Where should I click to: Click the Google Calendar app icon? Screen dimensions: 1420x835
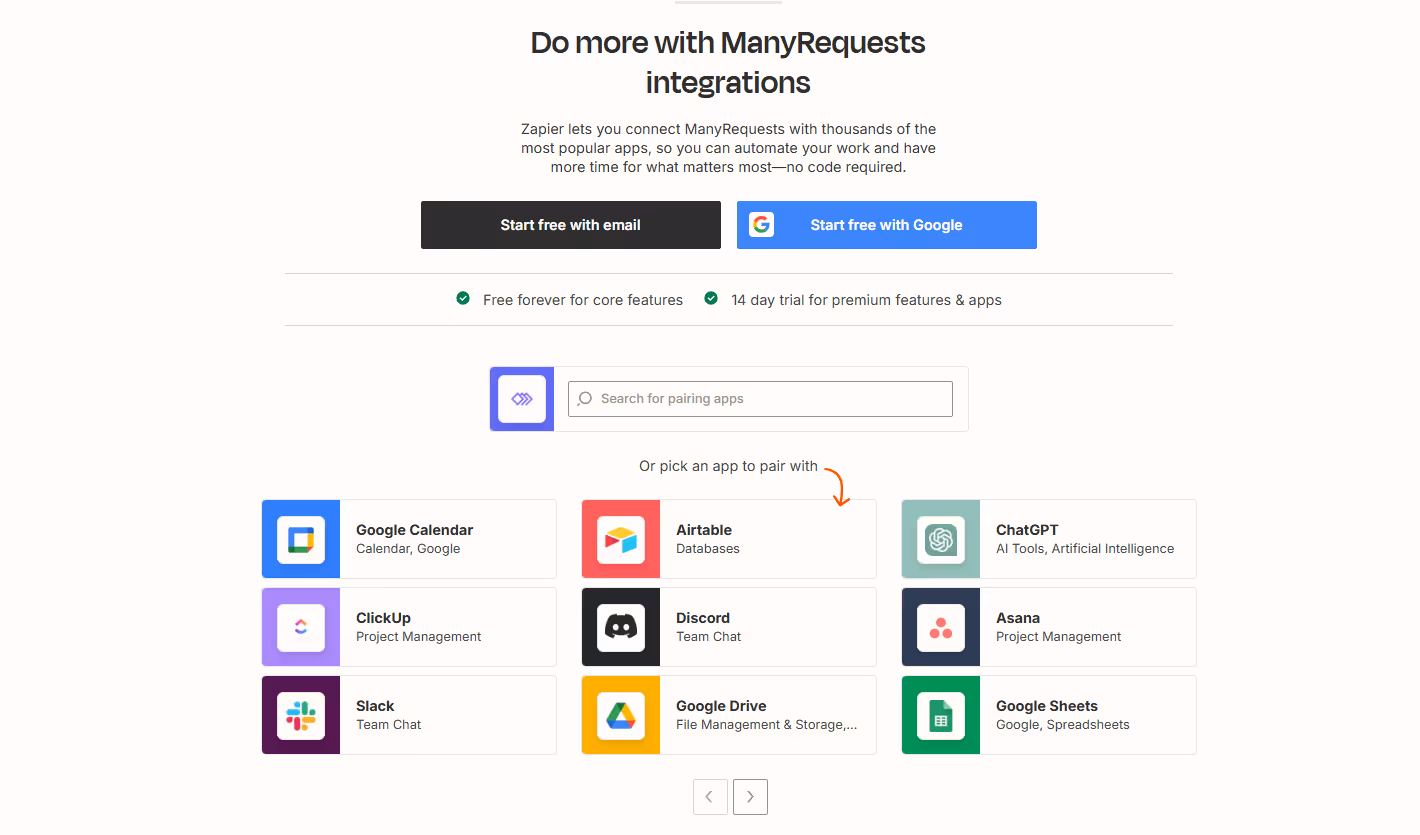[301, 540]
